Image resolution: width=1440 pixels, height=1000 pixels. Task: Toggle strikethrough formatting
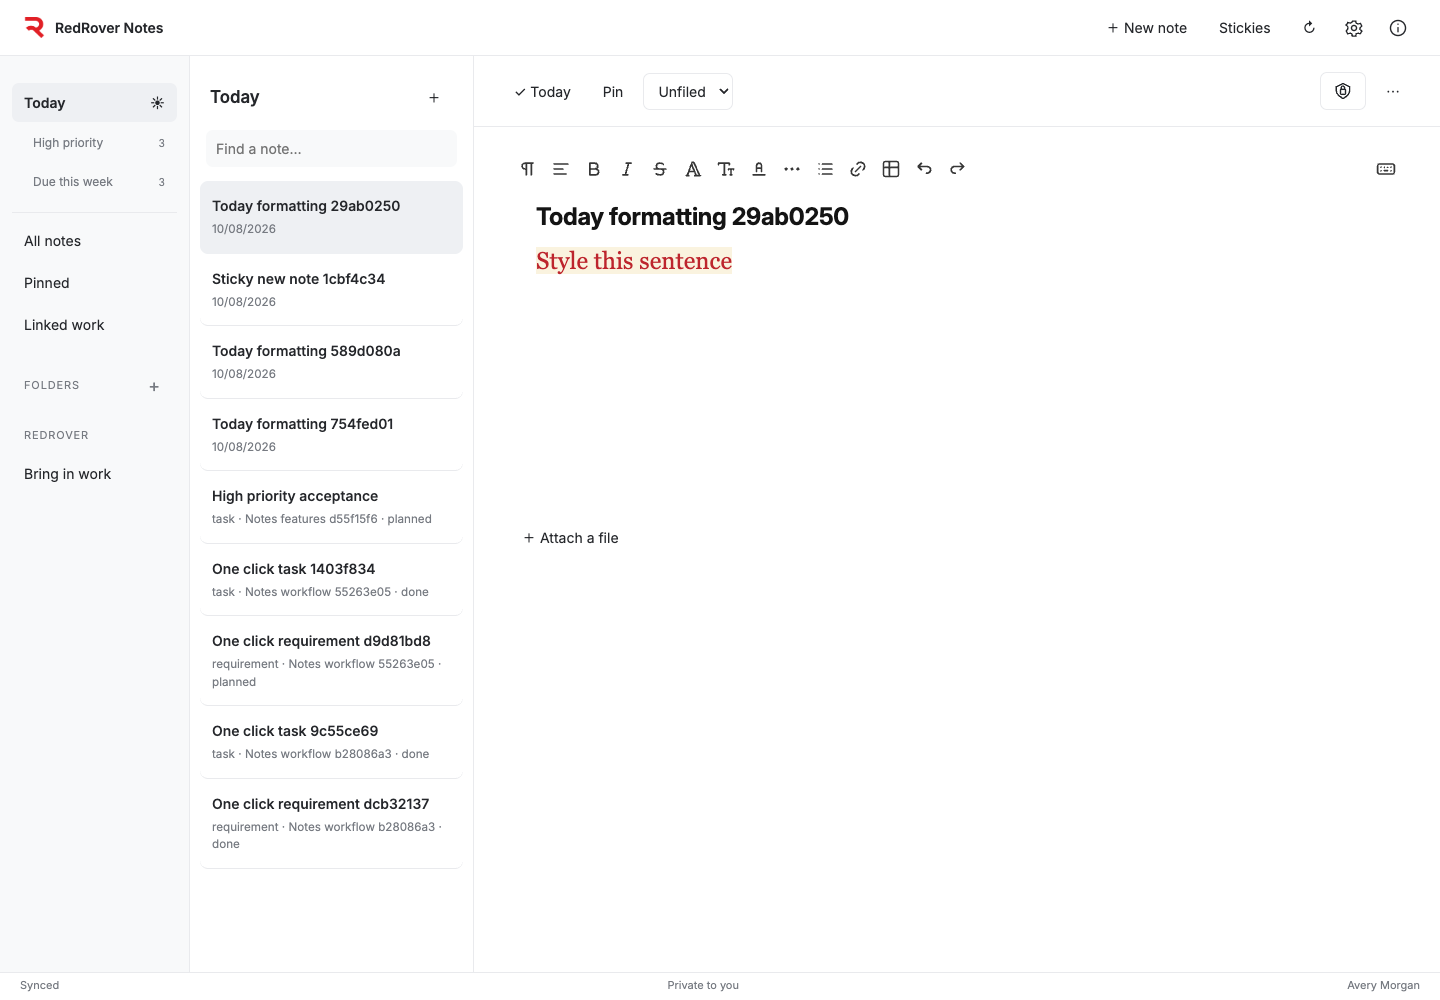coord(659,169)
